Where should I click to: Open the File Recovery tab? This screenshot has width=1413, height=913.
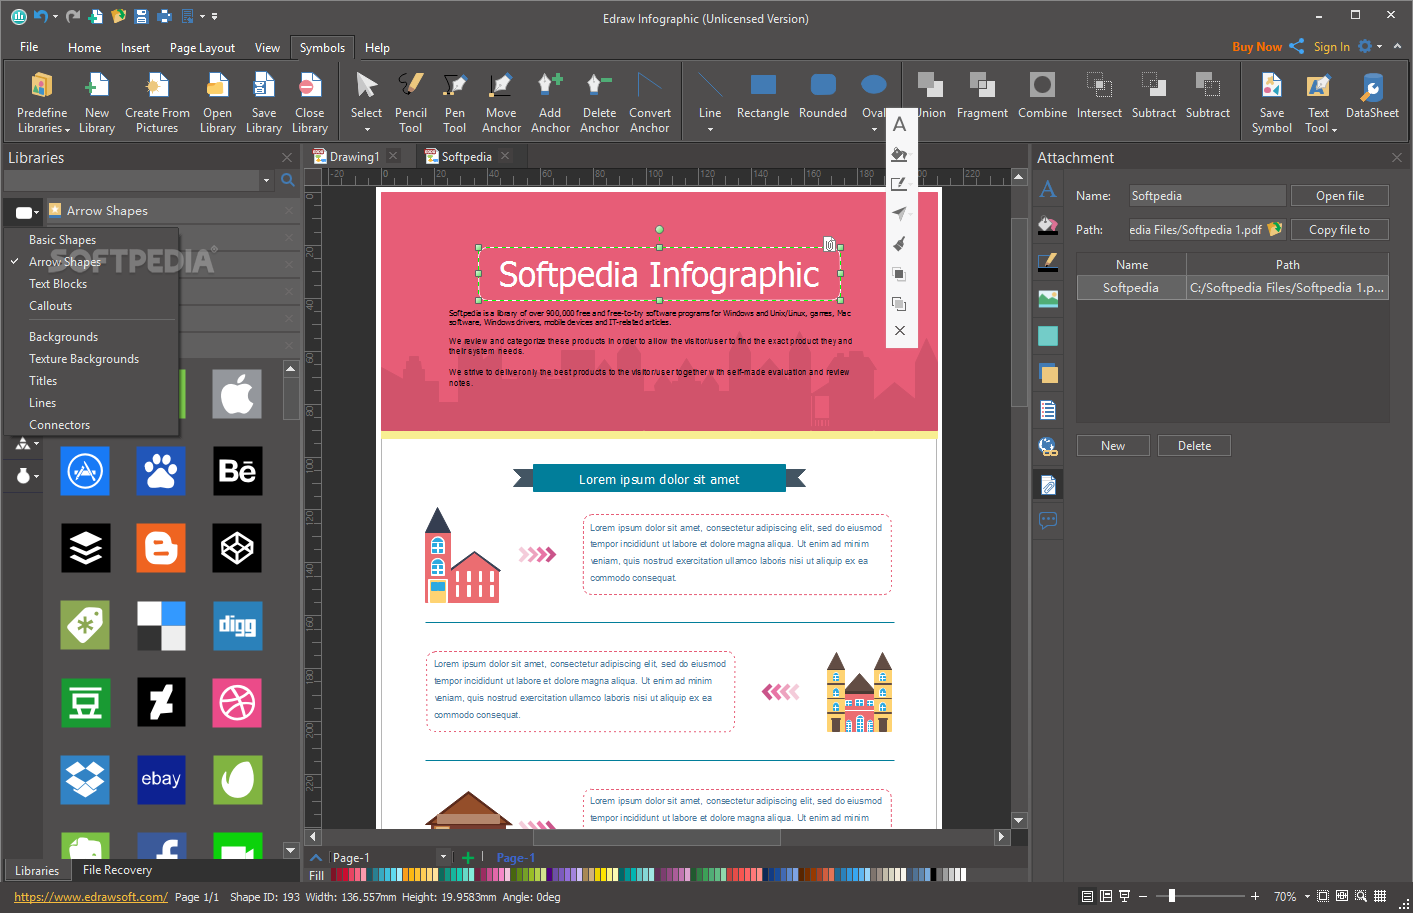(x=117, y=870)
